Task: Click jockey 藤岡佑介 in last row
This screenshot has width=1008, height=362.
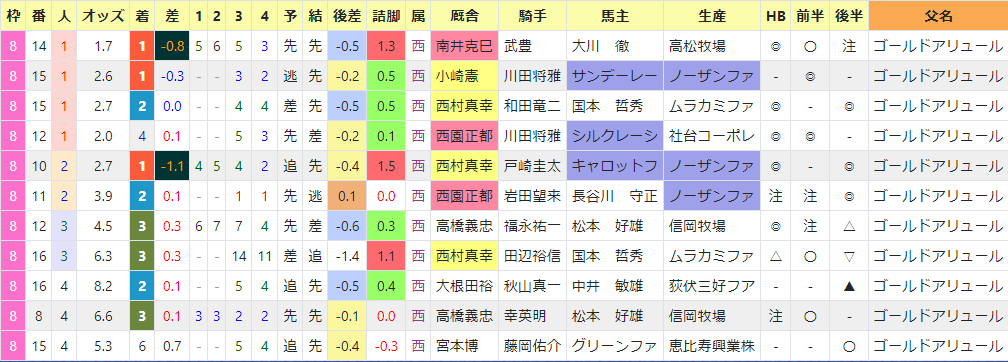Action: pyautogui.click(x=533, y=346)
